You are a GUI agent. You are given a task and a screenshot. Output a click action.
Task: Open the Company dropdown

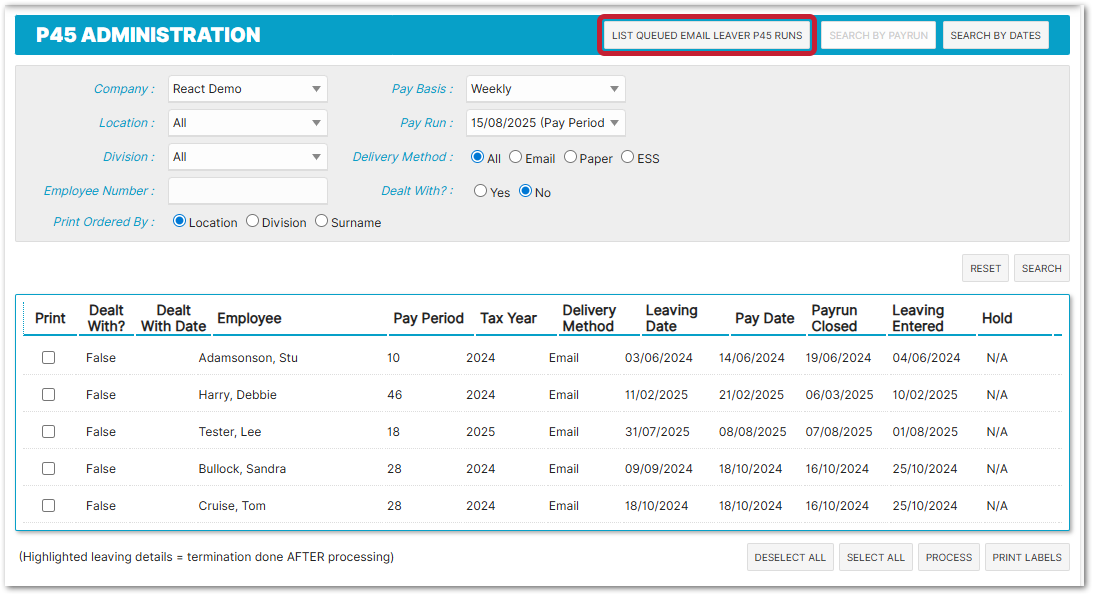tap(247, 89)
